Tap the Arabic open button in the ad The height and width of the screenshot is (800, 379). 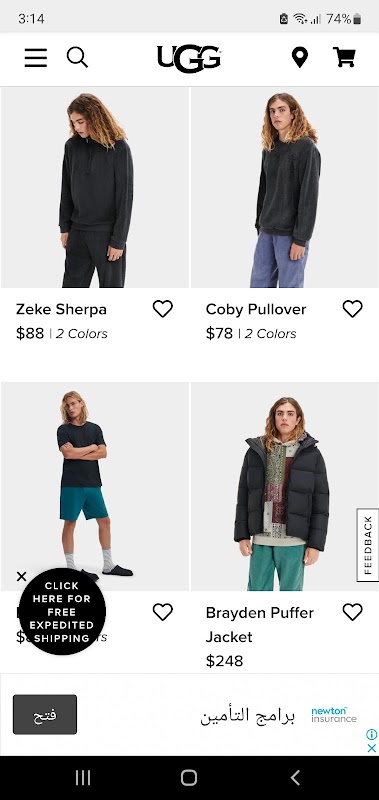45,714
